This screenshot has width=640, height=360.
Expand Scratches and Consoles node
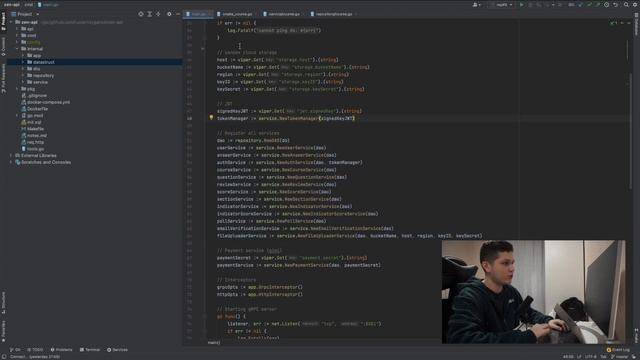pyautogui.click(x=11, y=162)
